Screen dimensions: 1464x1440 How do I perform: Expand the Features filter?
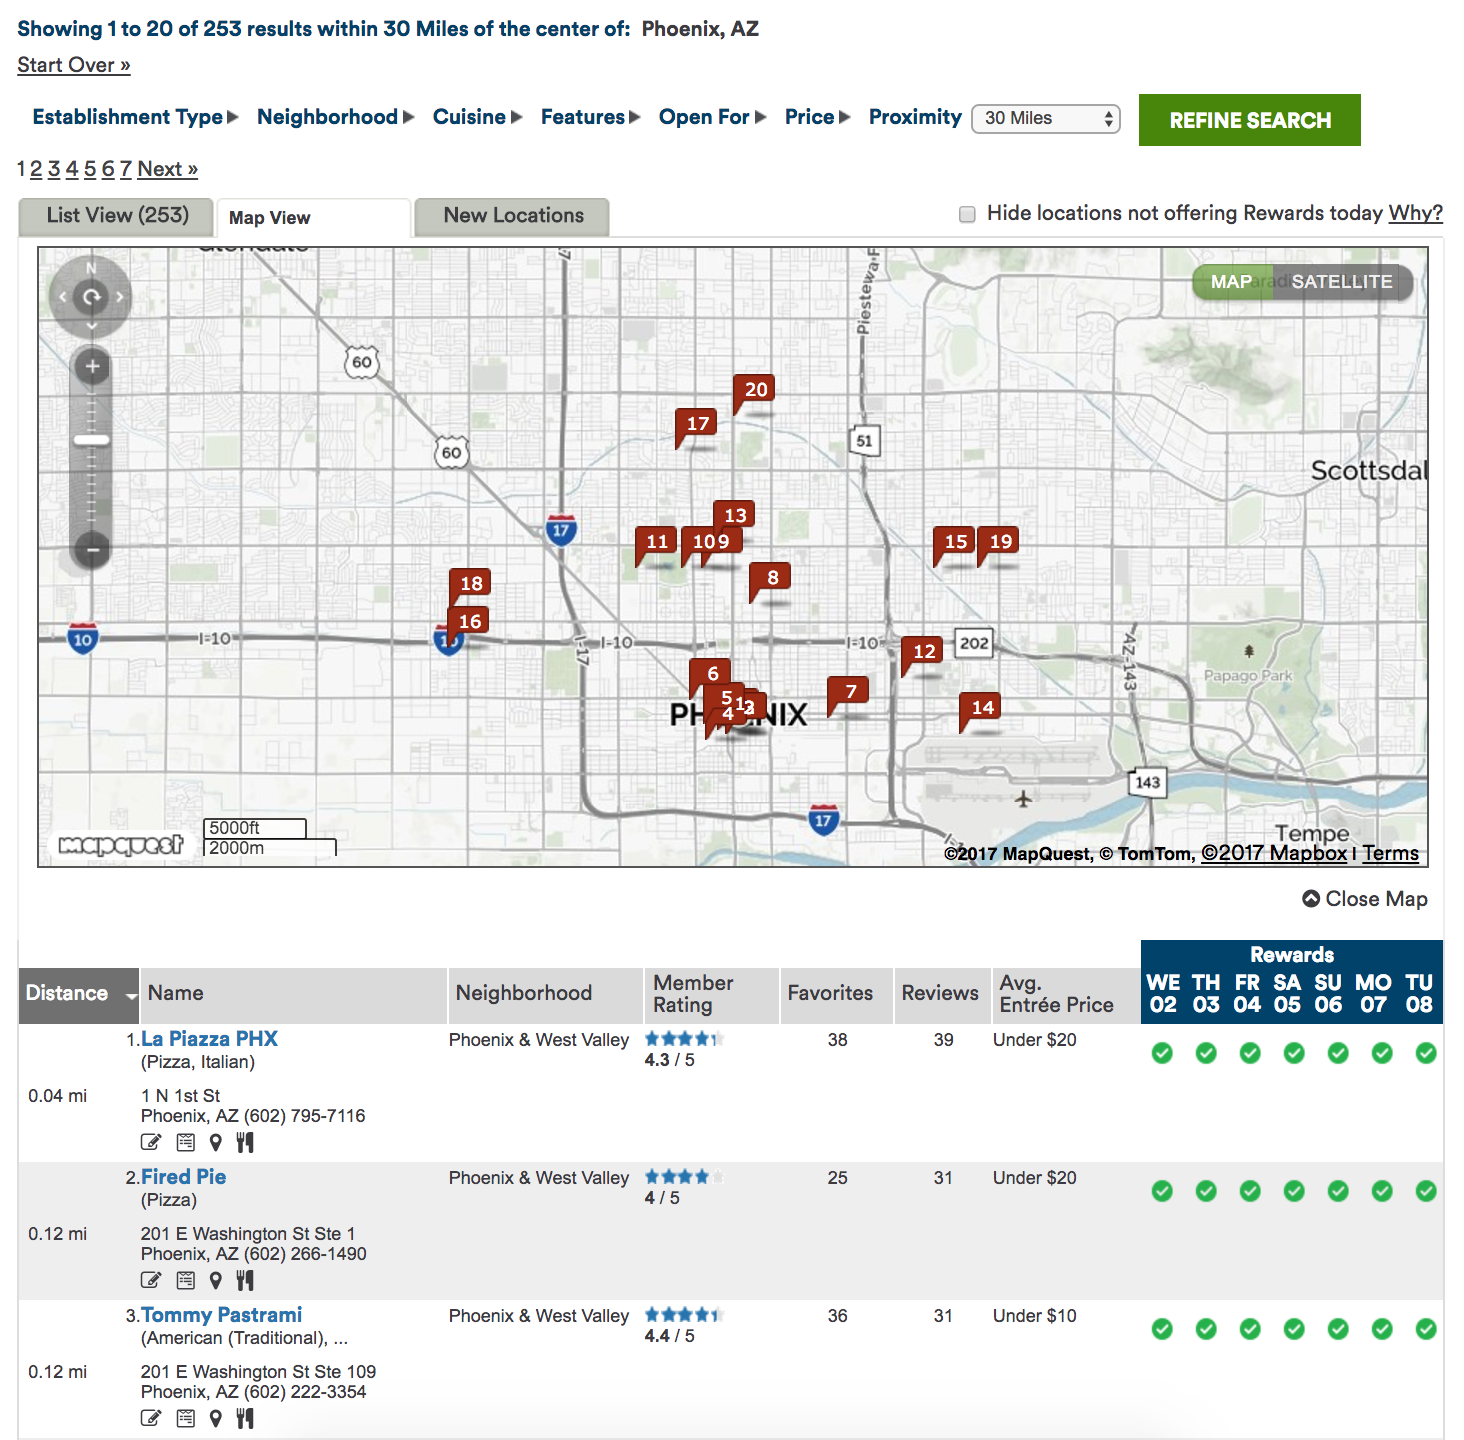(x=590, y=117)
